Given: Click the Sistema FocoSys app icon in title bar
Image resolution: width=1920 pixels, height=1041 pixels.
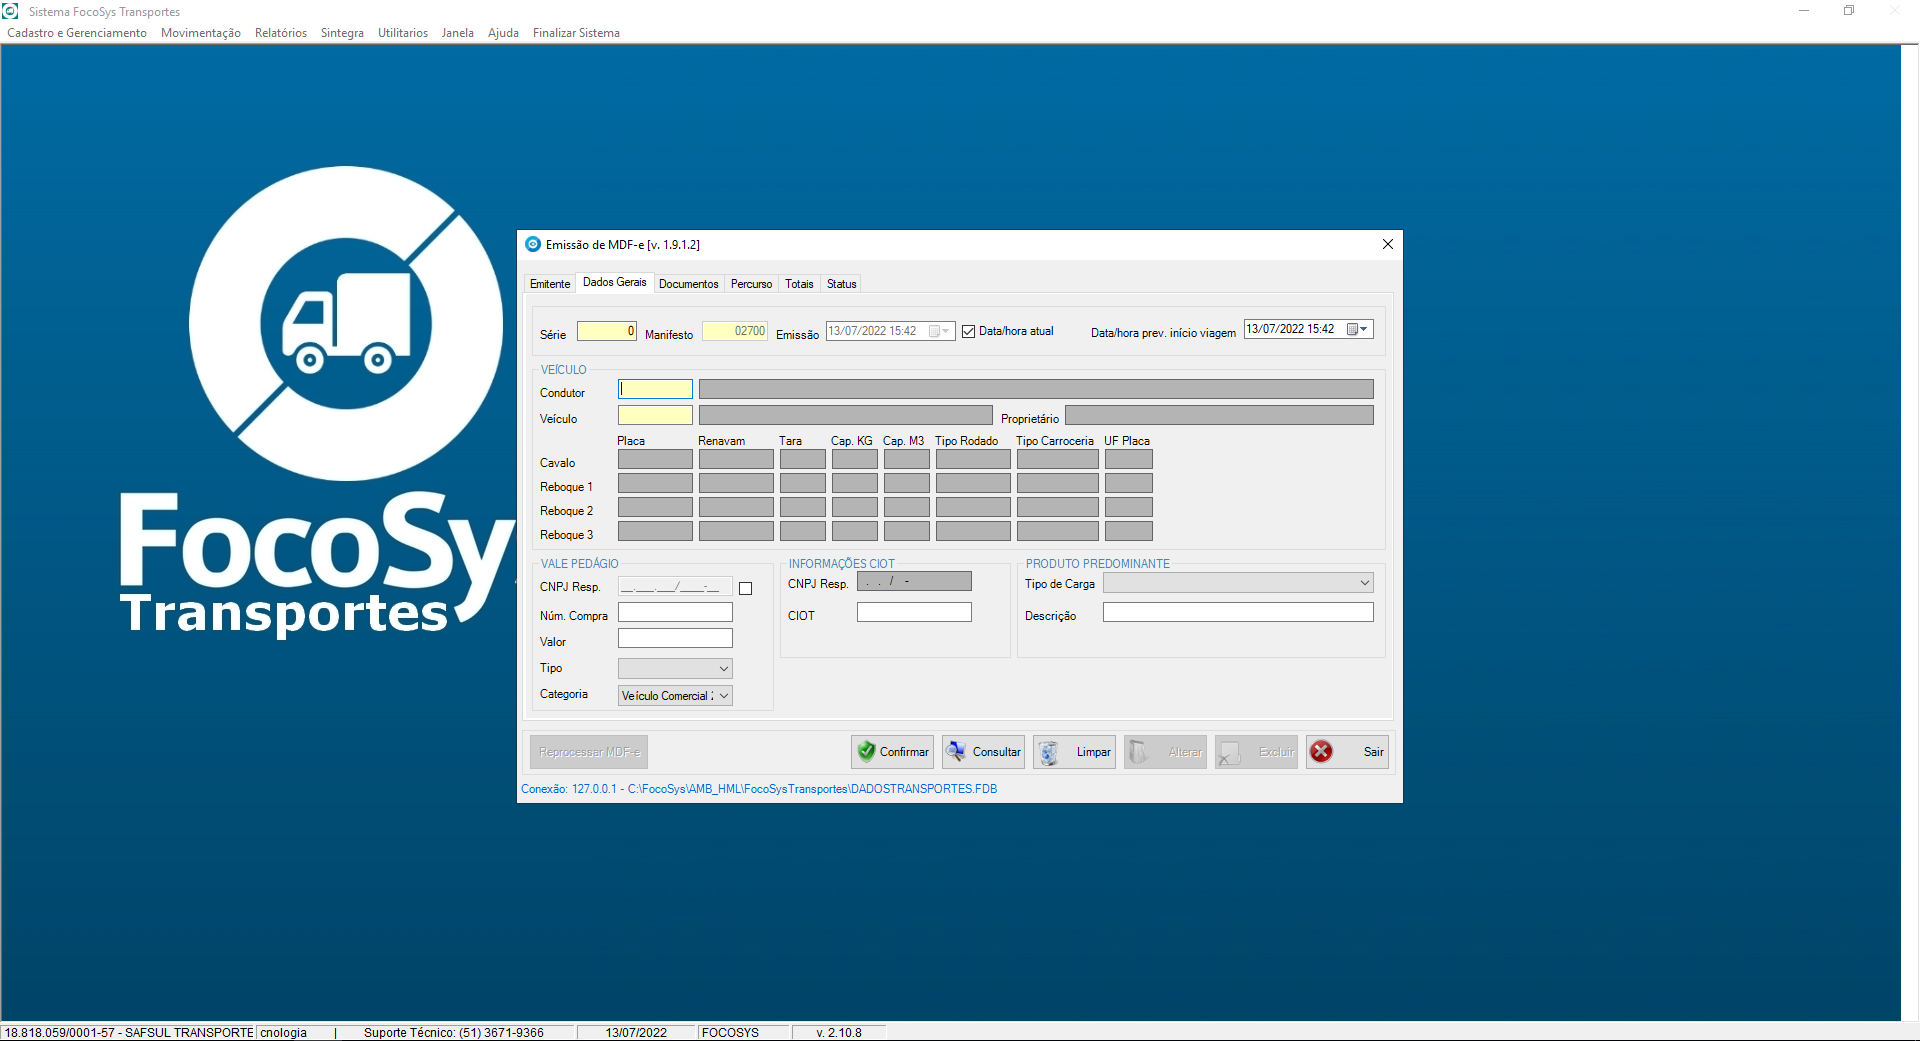Looking at the screenshot, I should [11, 11].
